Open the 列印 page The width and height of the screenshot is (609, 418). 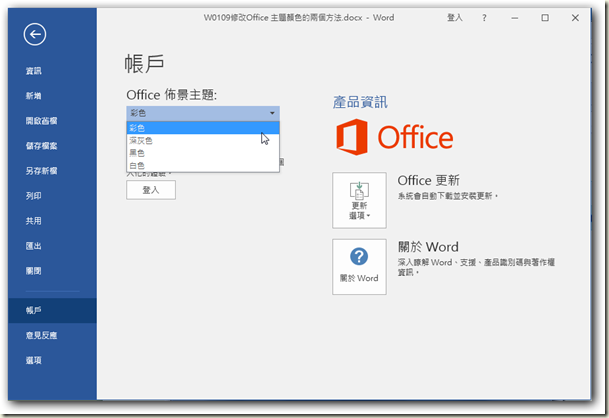[x=34, y=196]
